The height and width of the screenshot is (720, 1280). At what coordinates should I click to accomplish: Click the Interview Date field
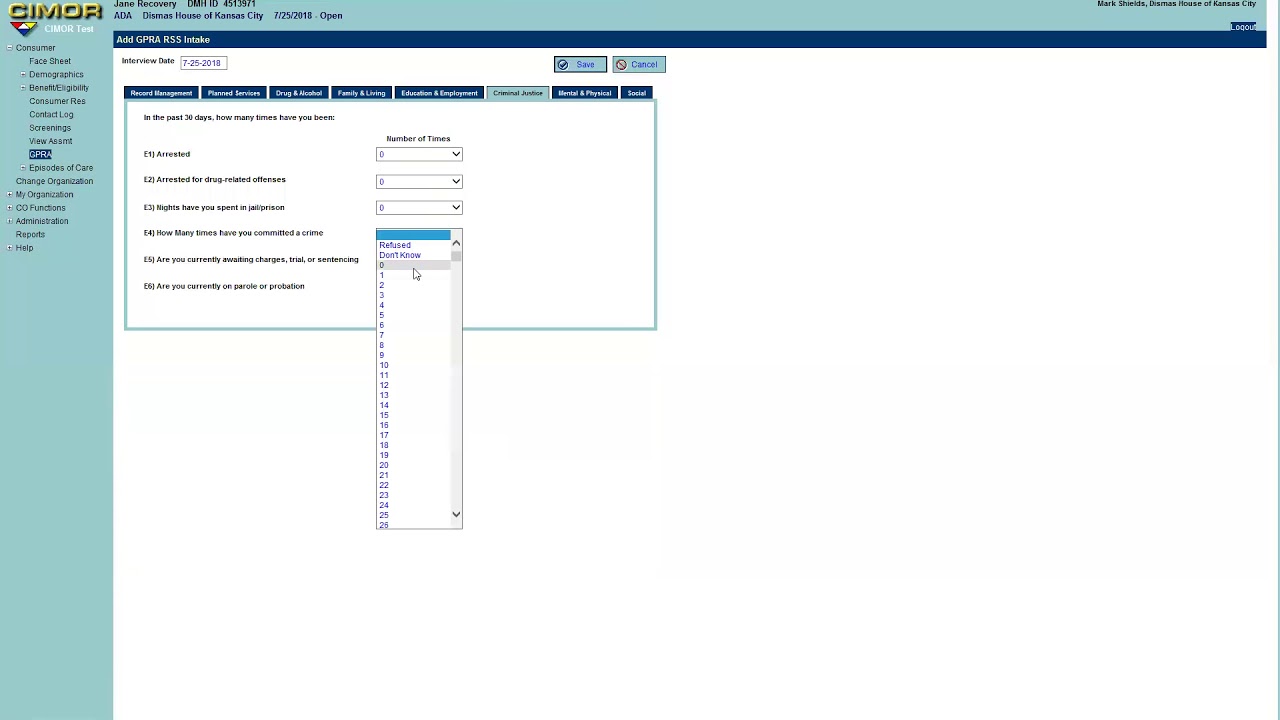point(204,63)
